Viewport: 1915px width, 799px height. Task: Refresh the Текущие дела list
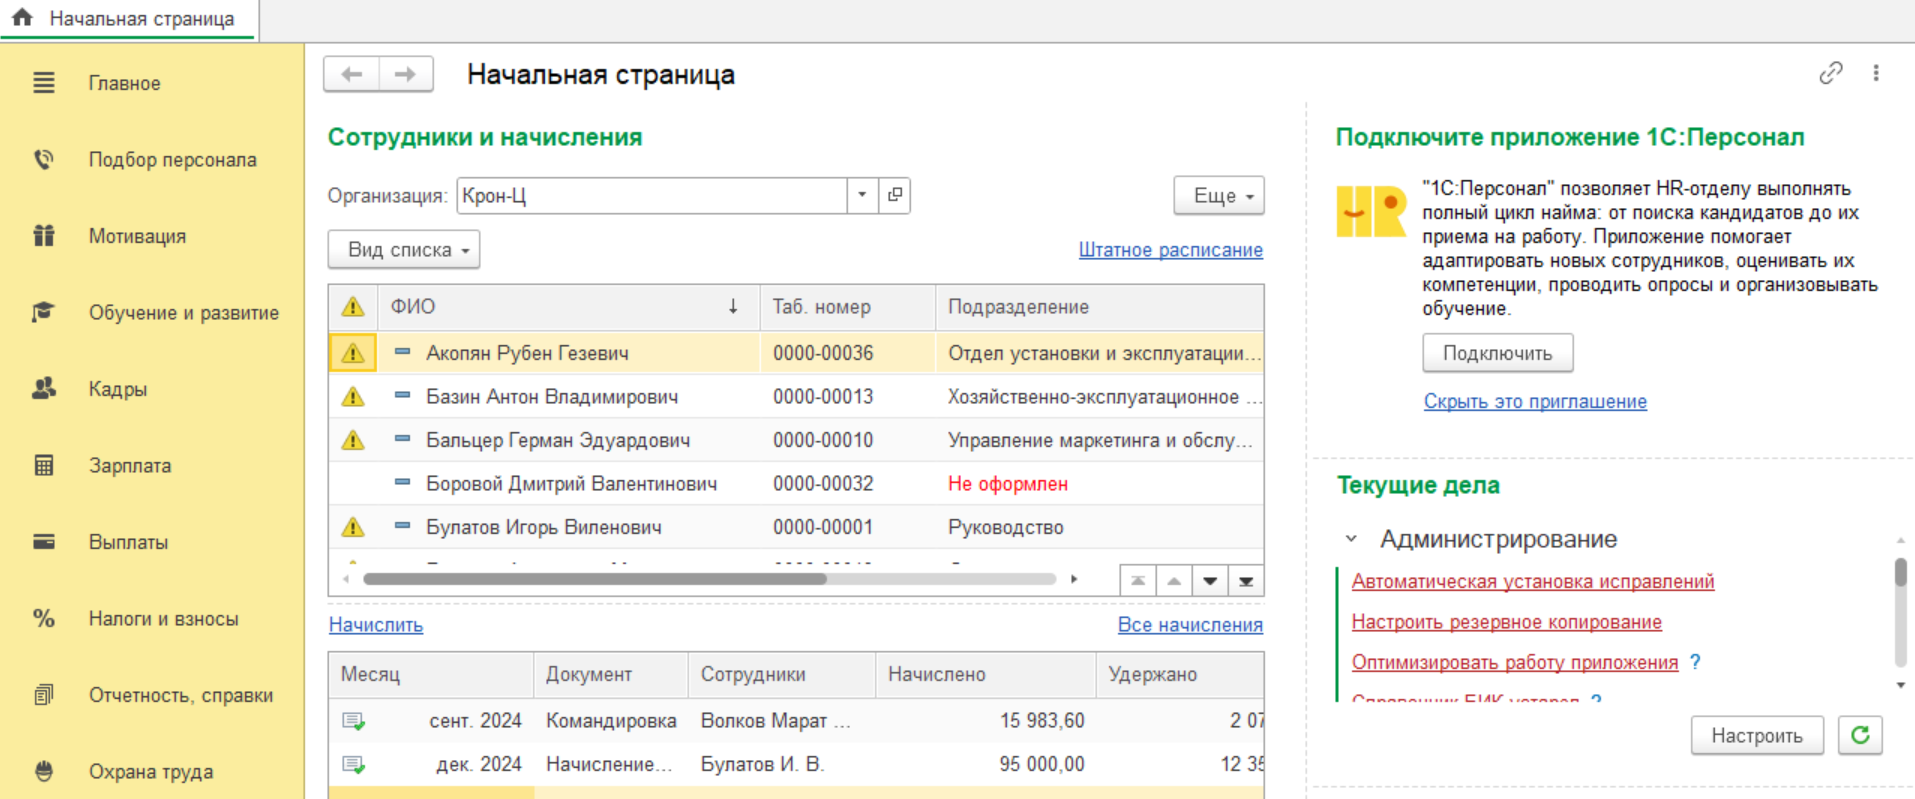pos(1860,735)
